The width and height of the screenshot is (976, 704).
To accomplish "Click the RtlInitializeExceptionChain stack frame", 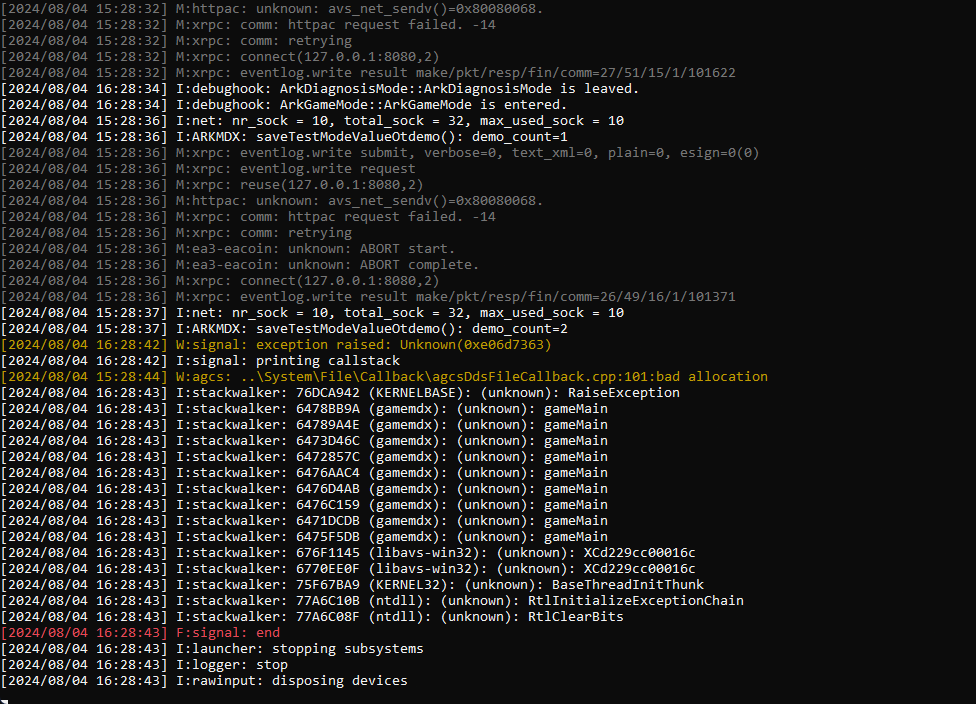I will pyautogui.click(x=459, y=601).
